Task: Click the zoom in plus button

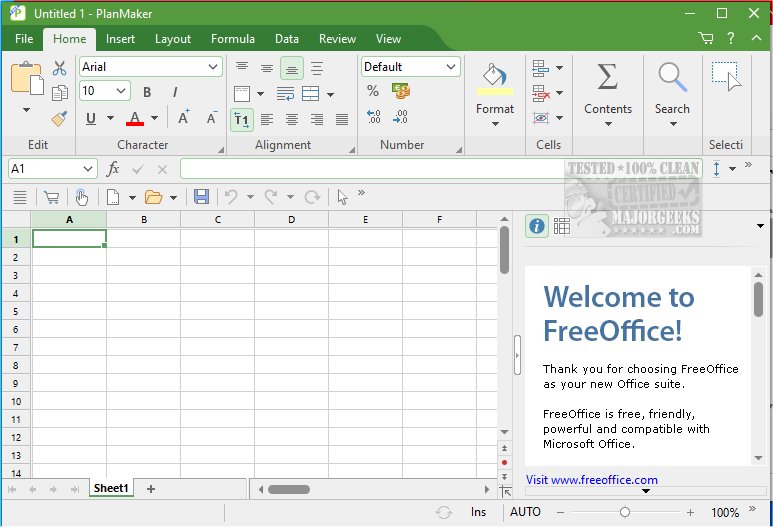Action: (690, 513)
